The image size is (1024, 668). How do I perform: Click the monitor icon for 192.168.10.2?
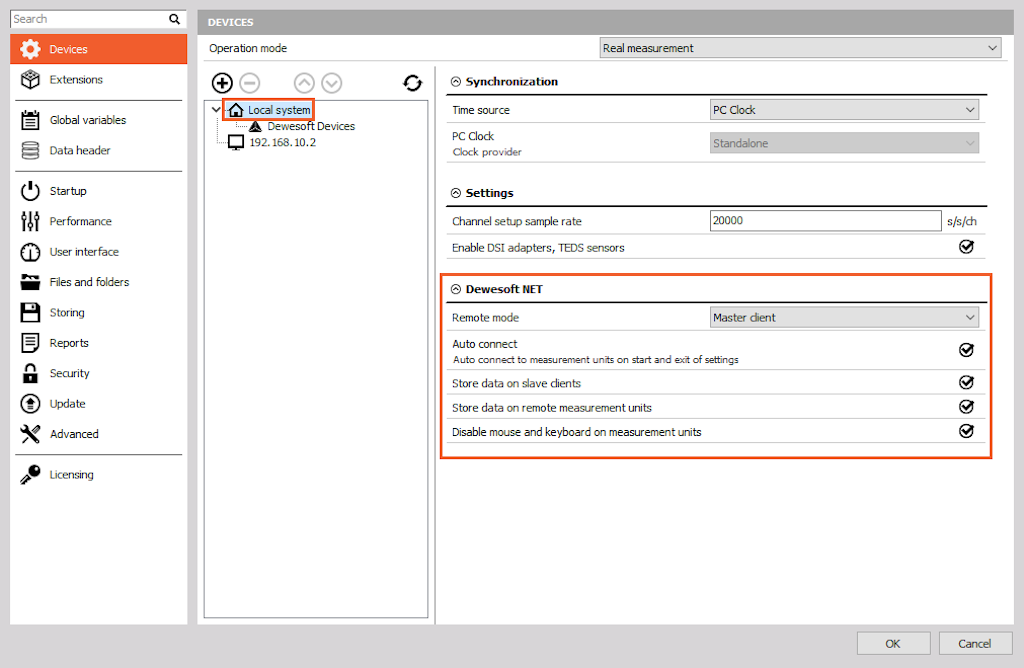(236, 142)
